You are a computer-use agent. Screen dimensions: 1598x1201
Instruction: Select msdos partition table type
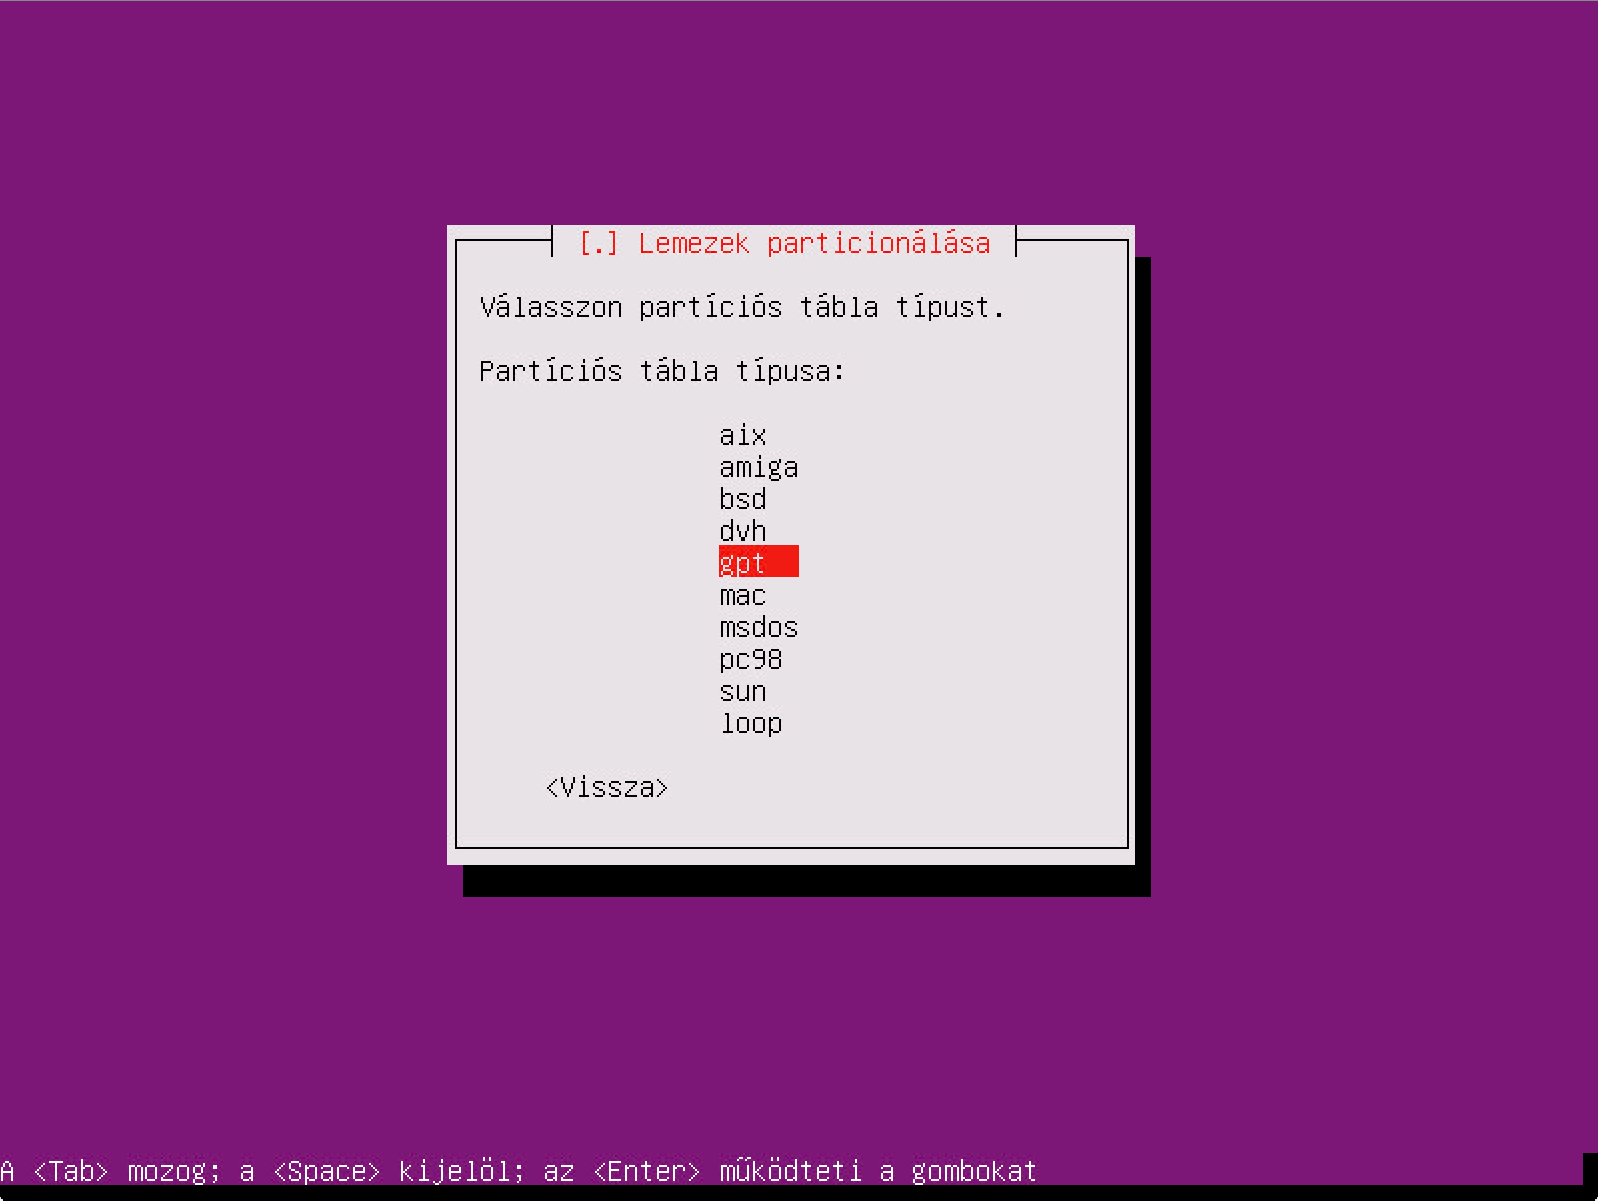tap(759, 628)
